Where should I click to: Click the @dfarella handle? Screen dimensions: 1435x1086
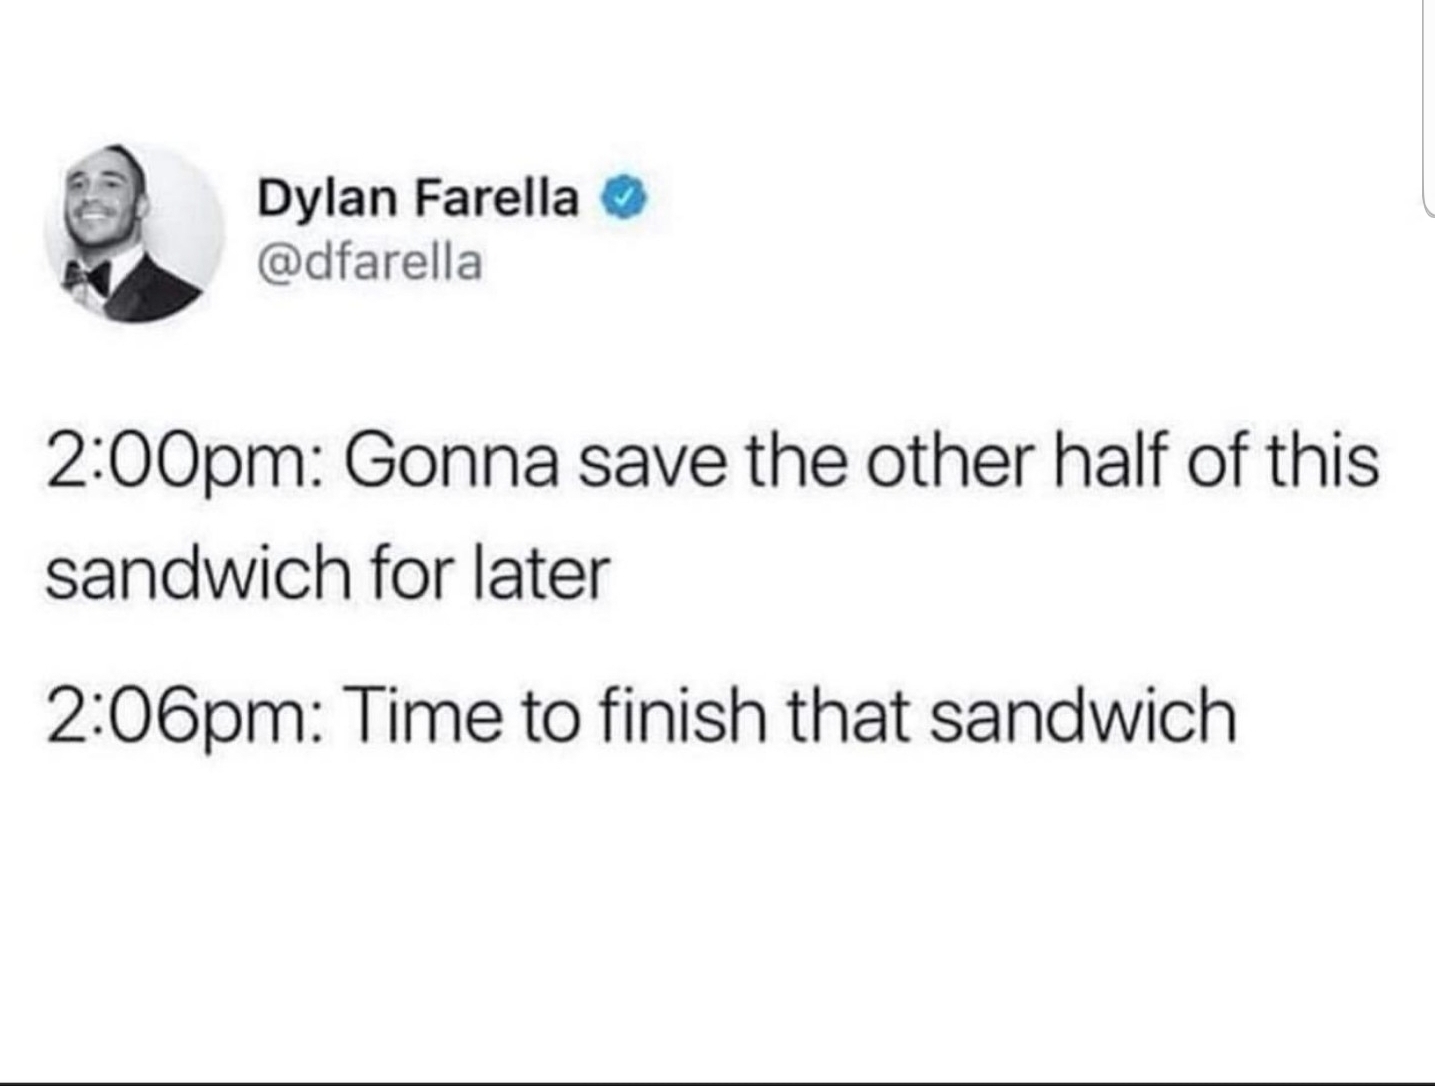pos(370,262)
